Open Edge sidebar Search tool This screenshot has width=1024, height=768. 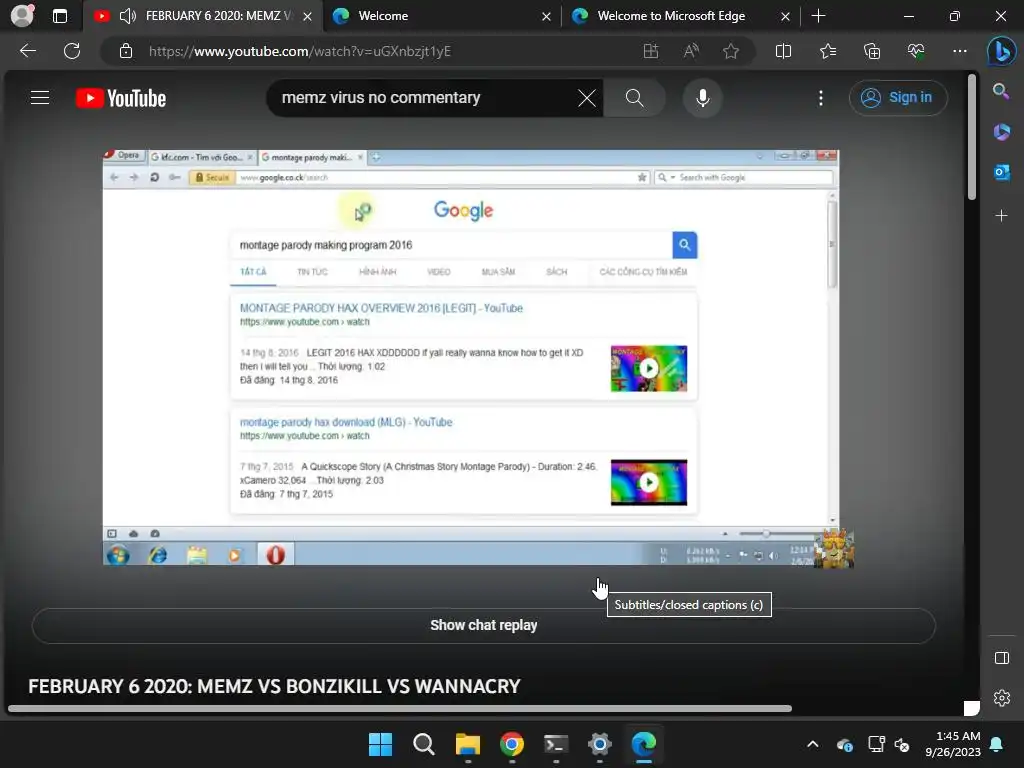pyautogui.click(x=1001, y=91)
